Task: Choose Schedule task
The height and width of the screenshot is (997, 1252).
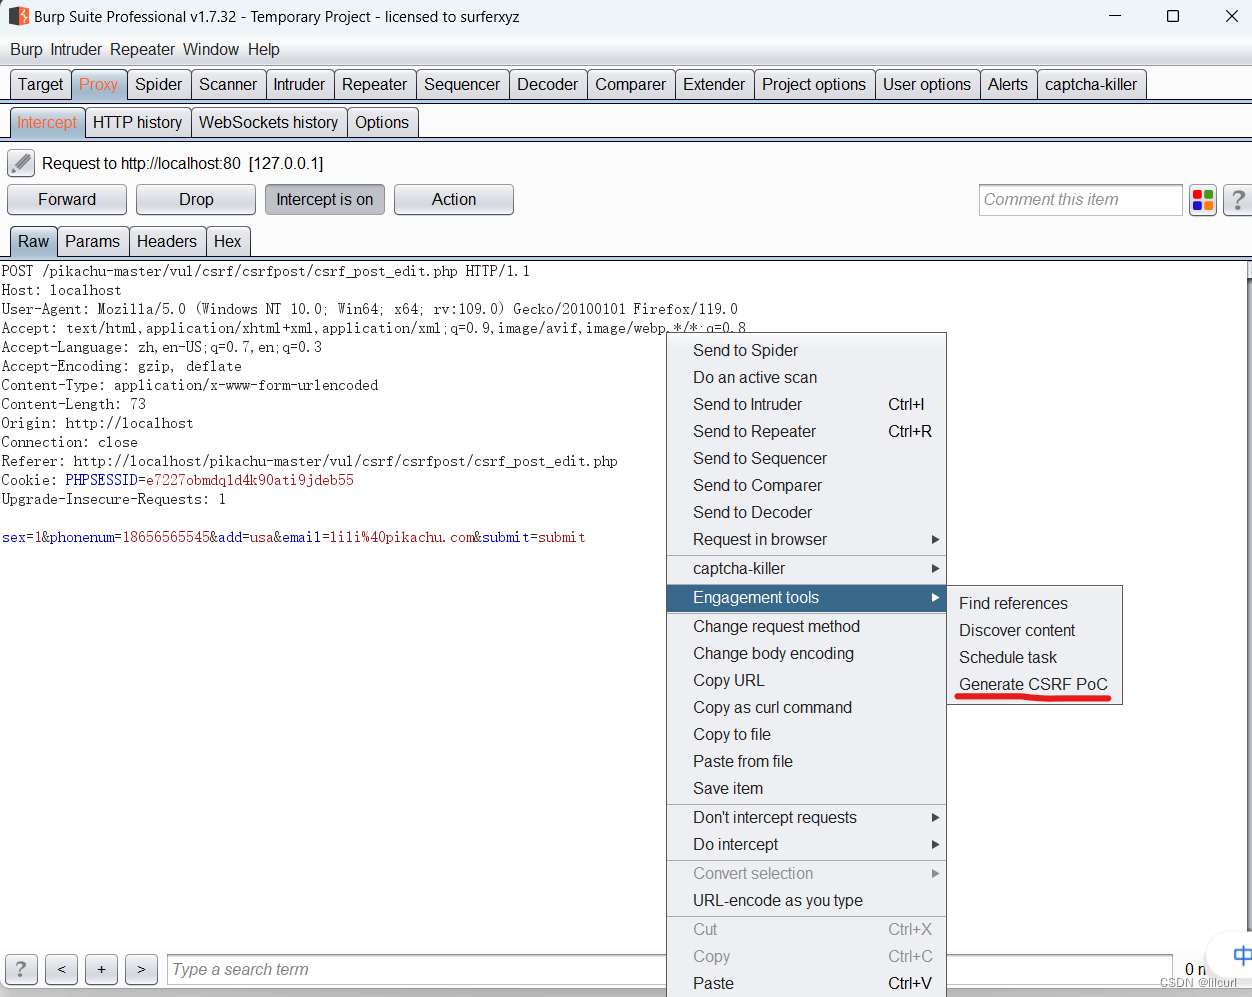Action: (1034, 657)
